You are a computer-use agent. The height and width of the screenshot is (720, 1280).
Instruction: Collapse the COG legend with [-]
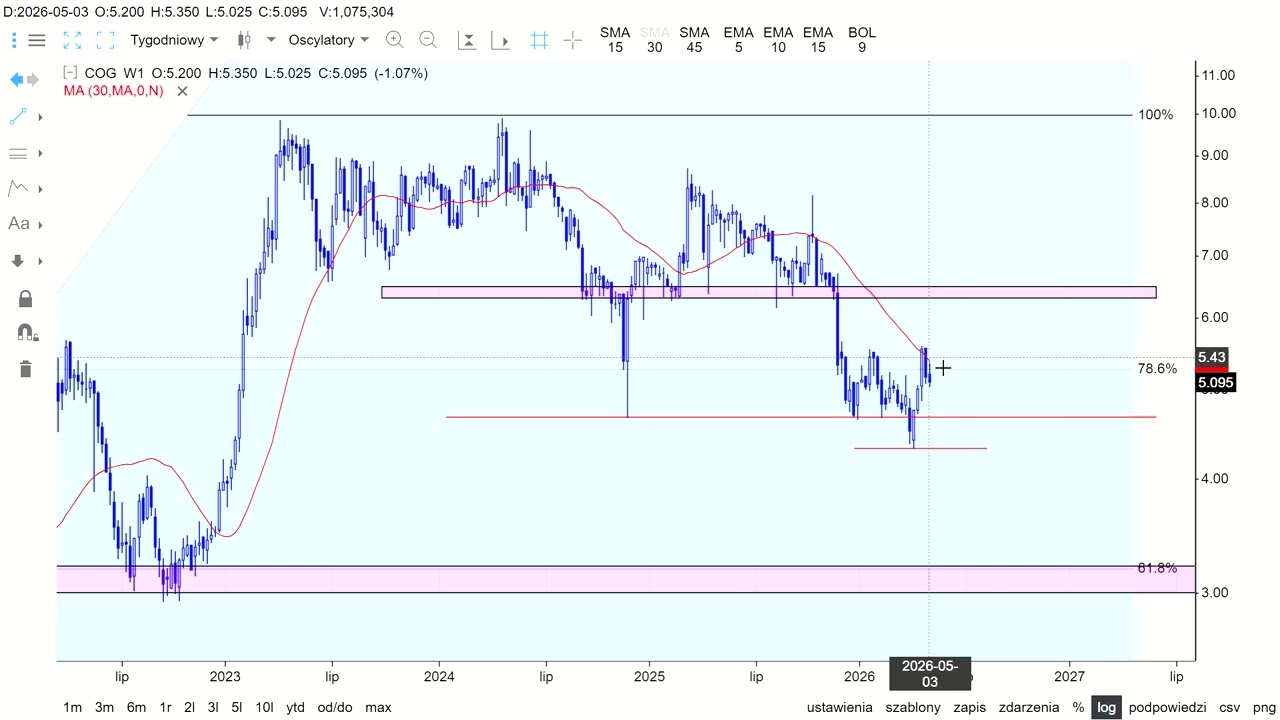70,73
